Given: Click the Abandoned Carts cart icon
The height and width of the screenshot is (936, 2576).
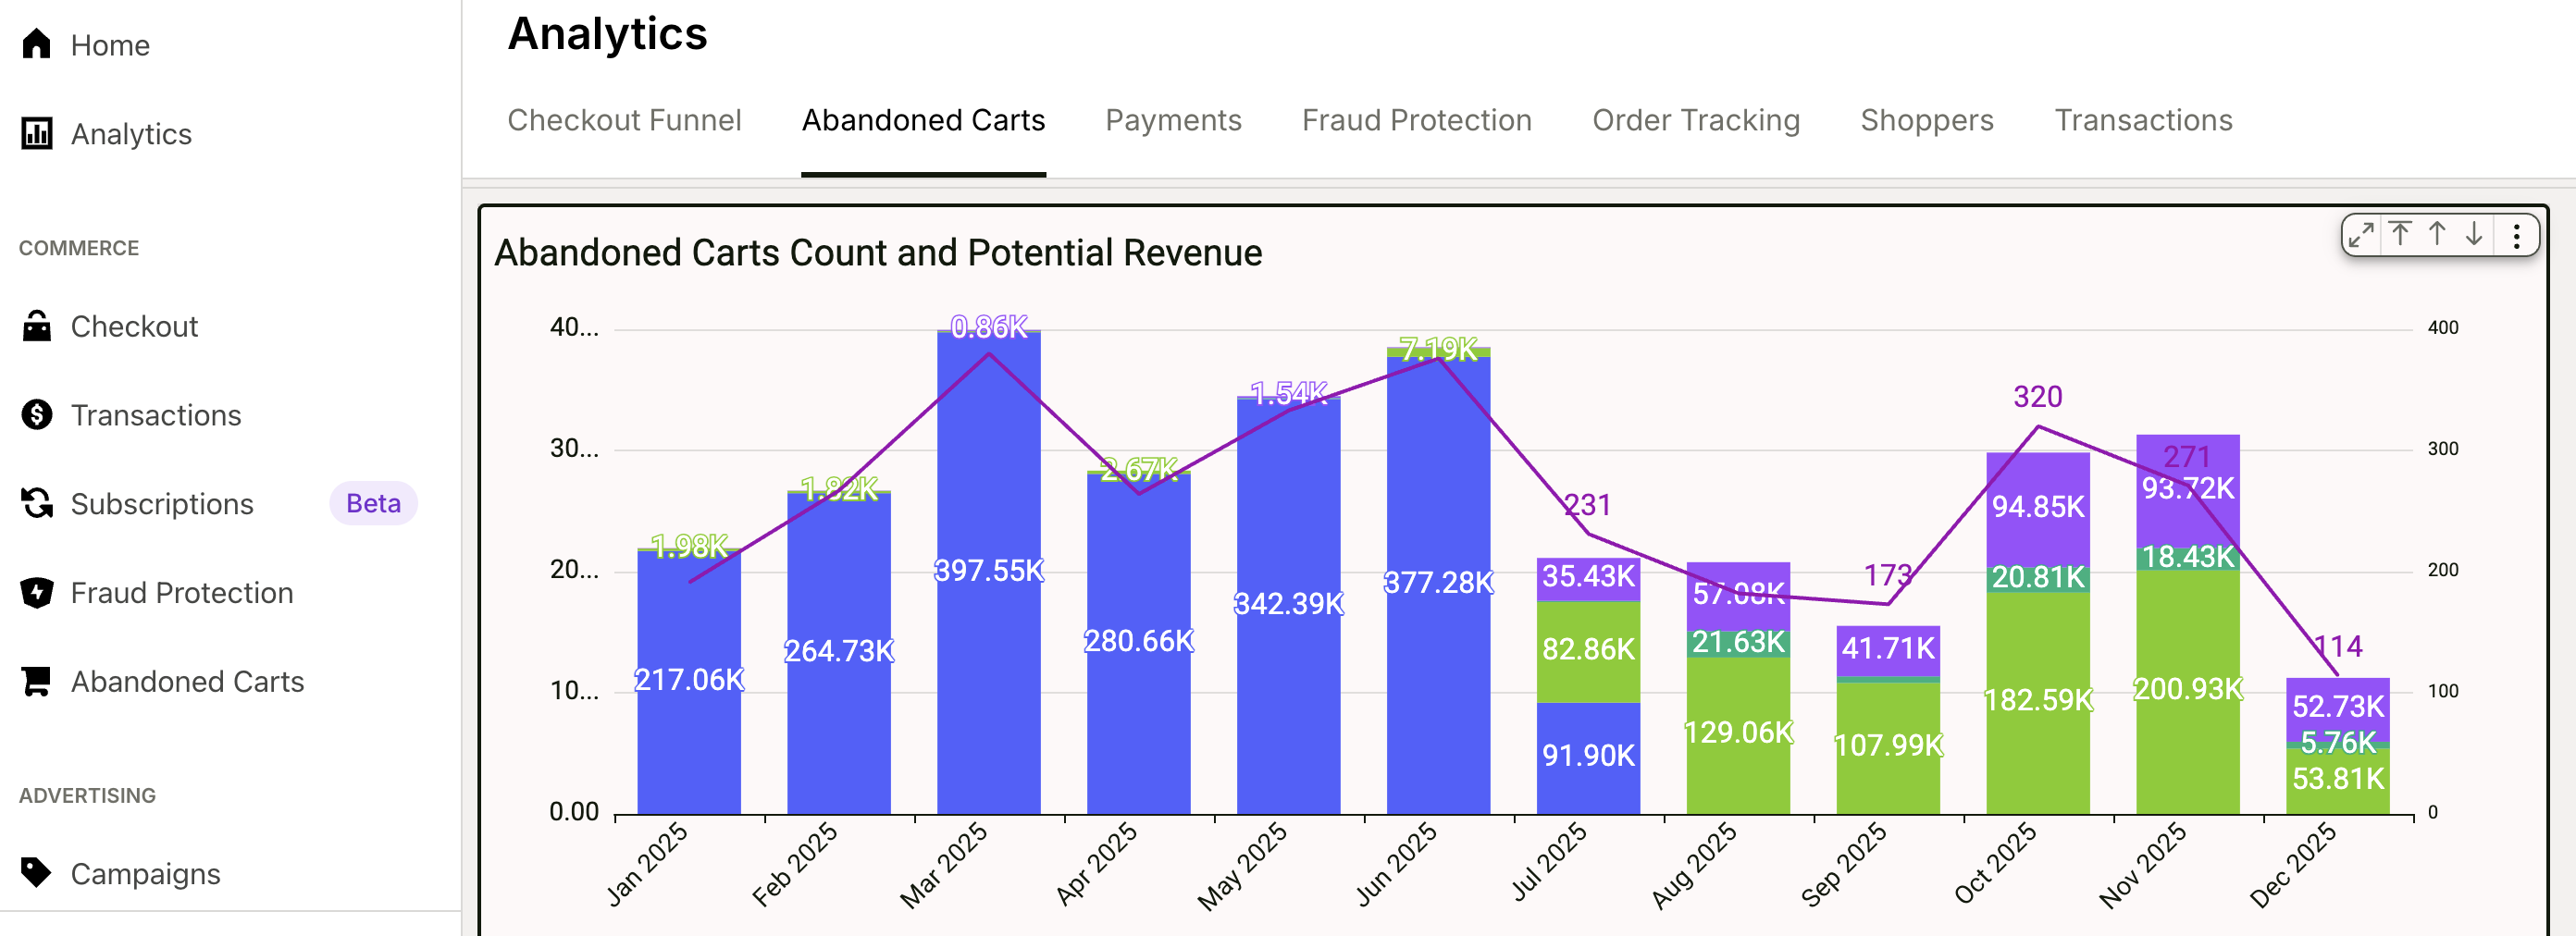Looking at the screenshot, I should click(x=37, y=681).
